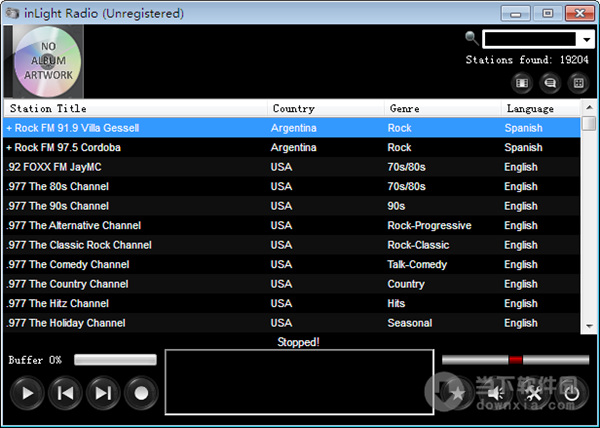
Task: Maximize the inLight Radio window
Action: 548,13
